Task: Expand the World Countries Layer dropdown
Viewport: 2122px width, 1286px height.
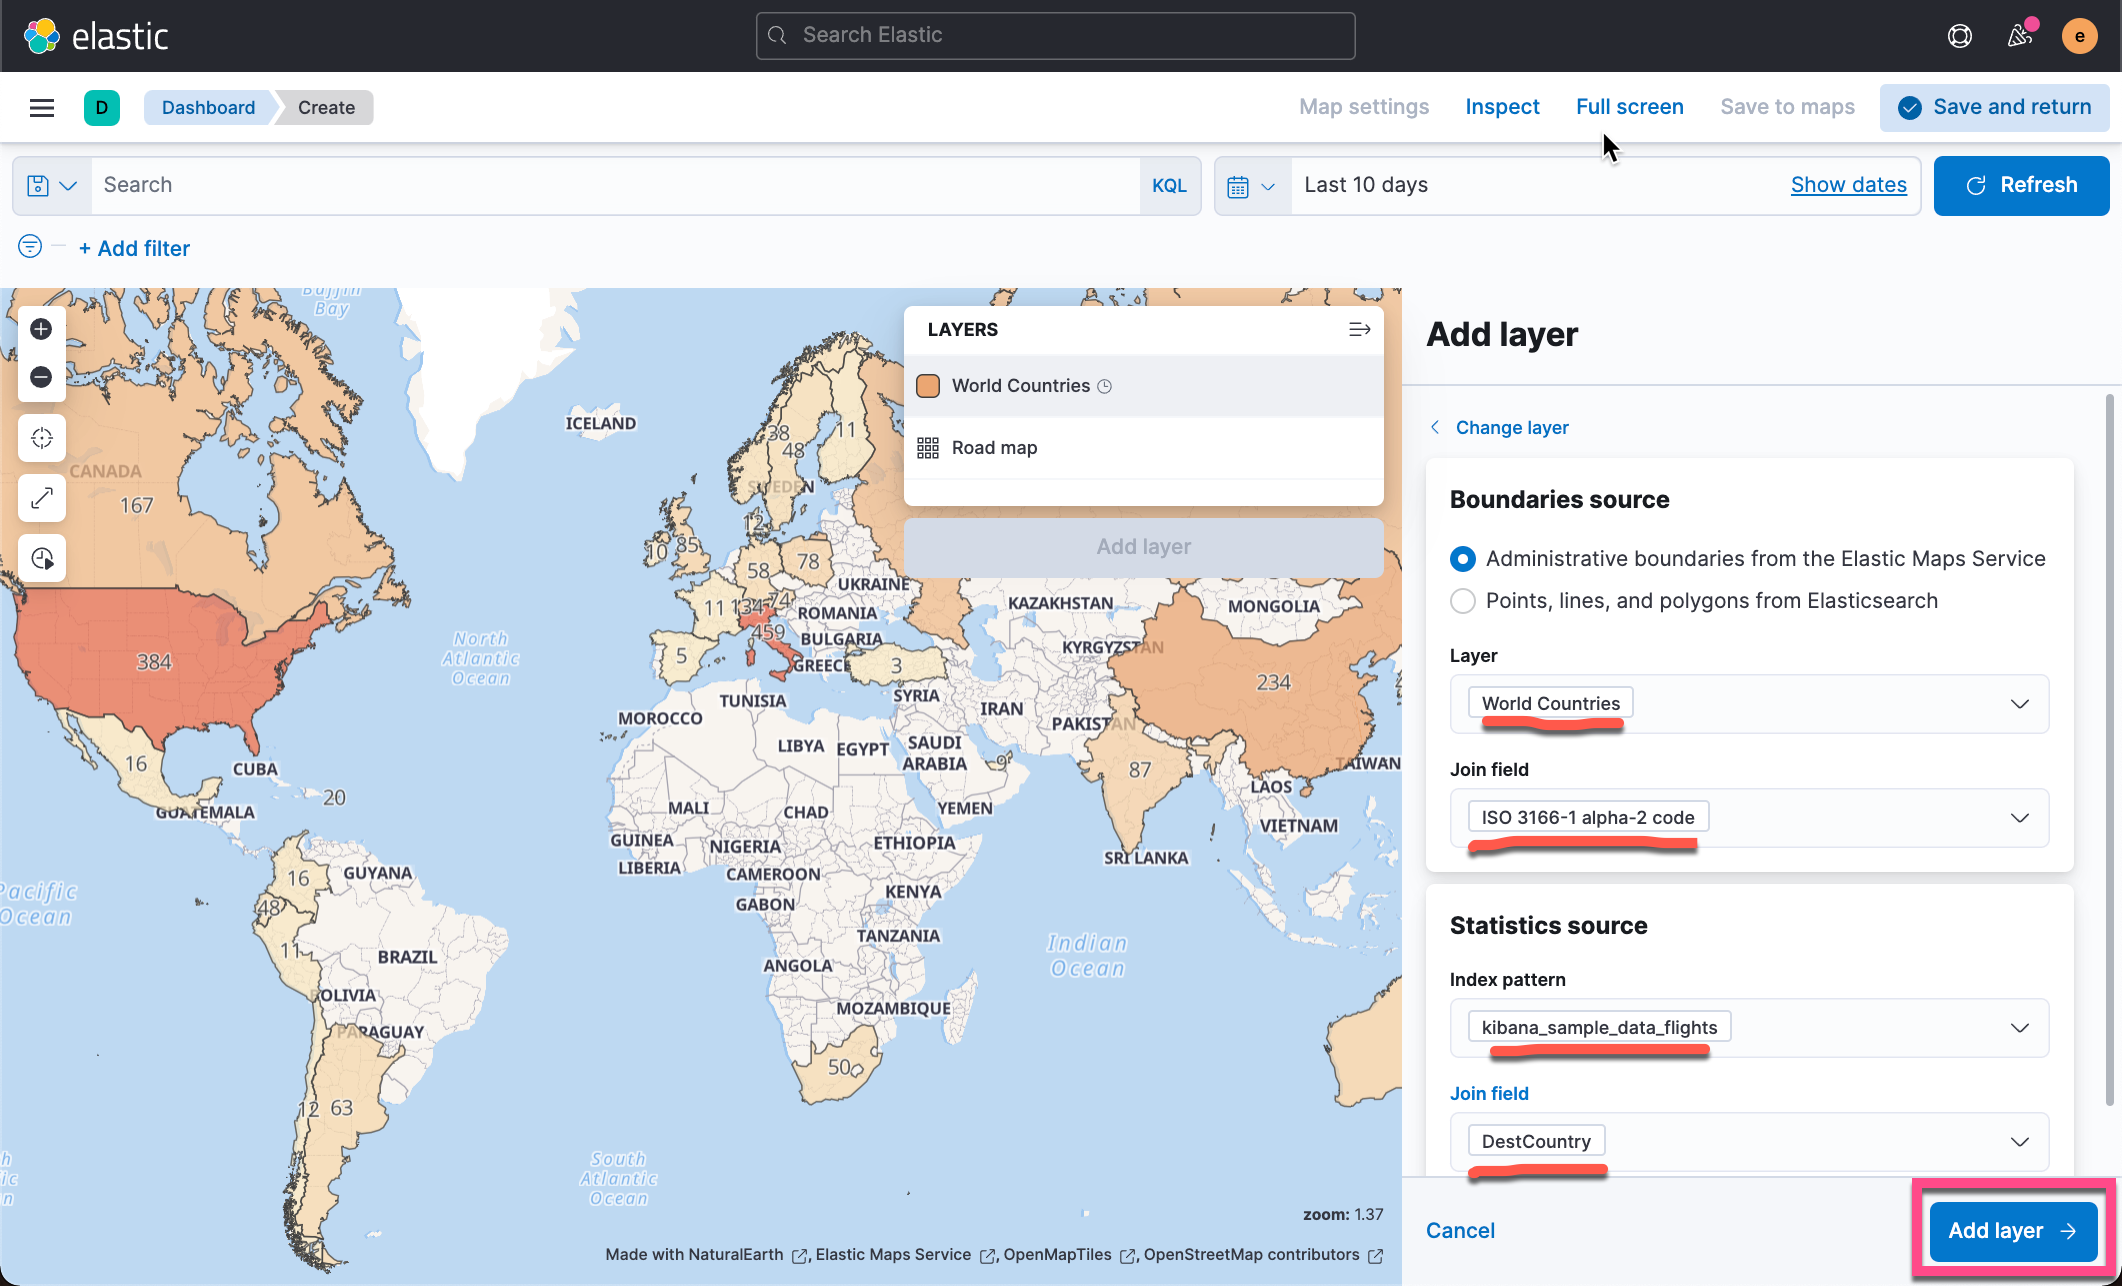Action: click(x=2019, y=704)
